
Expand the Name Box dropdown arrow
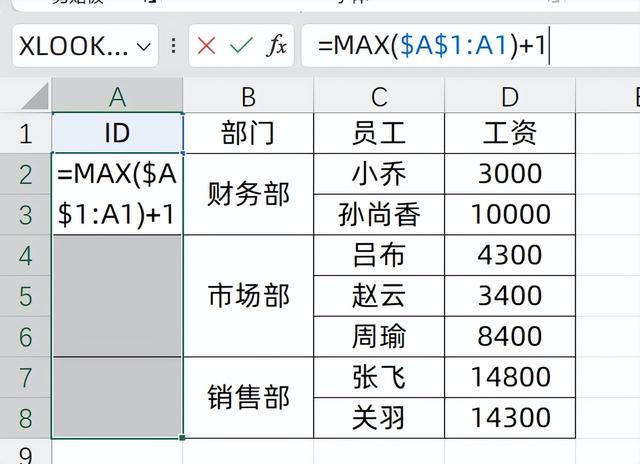click(144, 47)
